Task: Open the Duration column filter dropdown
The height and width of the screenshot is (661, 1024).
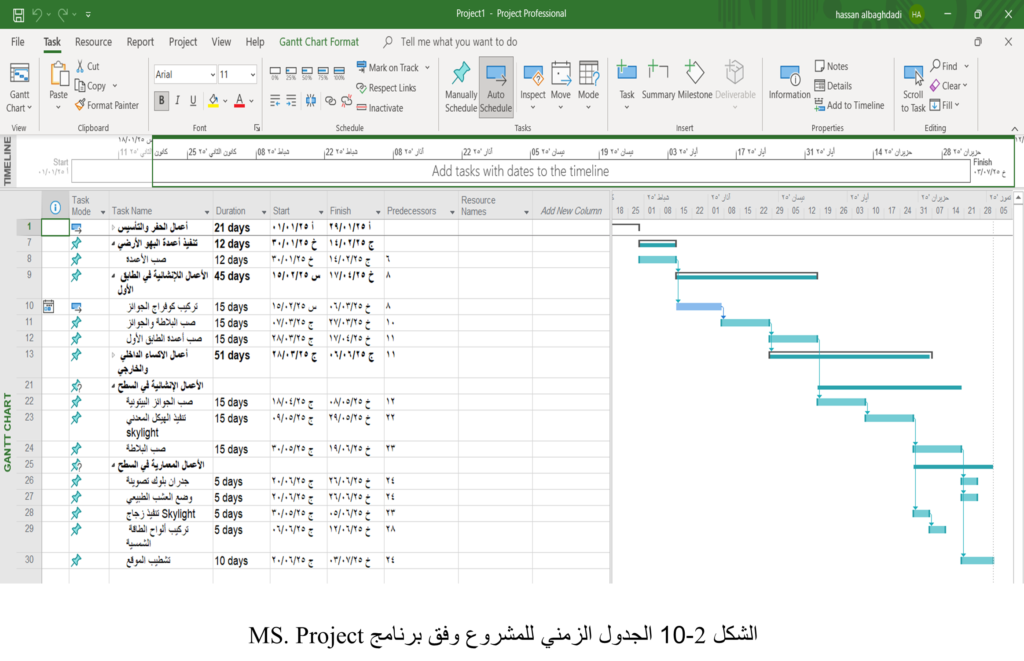Action: (263, 211)
